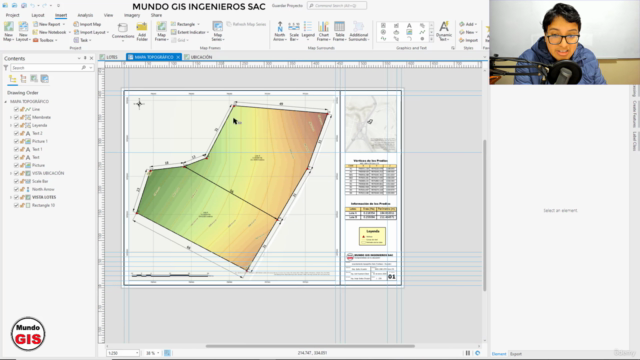
Task: Click the refresh icon in status bar
Action: (x=478, y=353)
